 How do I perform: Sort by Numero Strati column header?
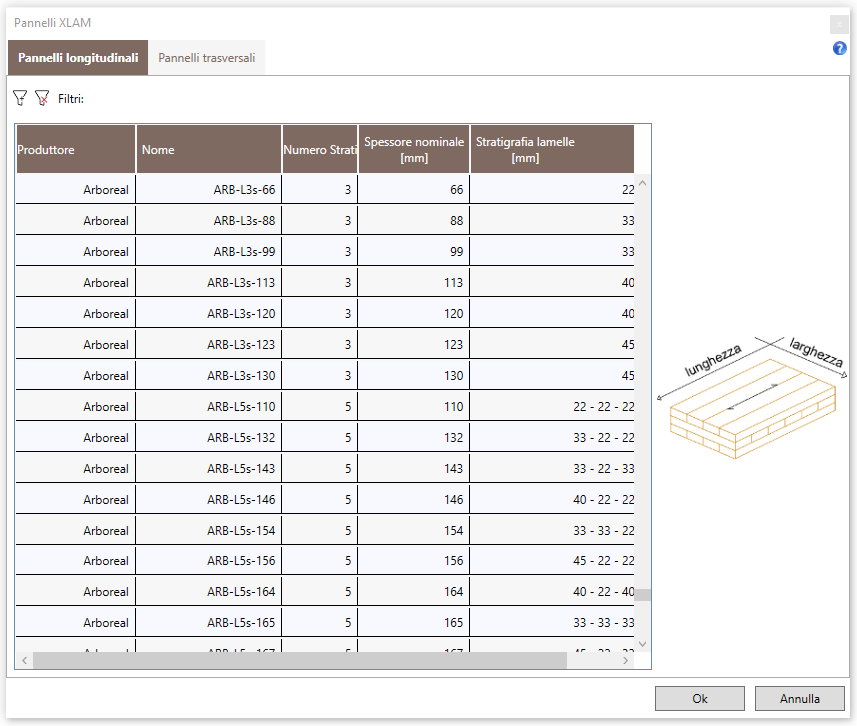(320, 149)
